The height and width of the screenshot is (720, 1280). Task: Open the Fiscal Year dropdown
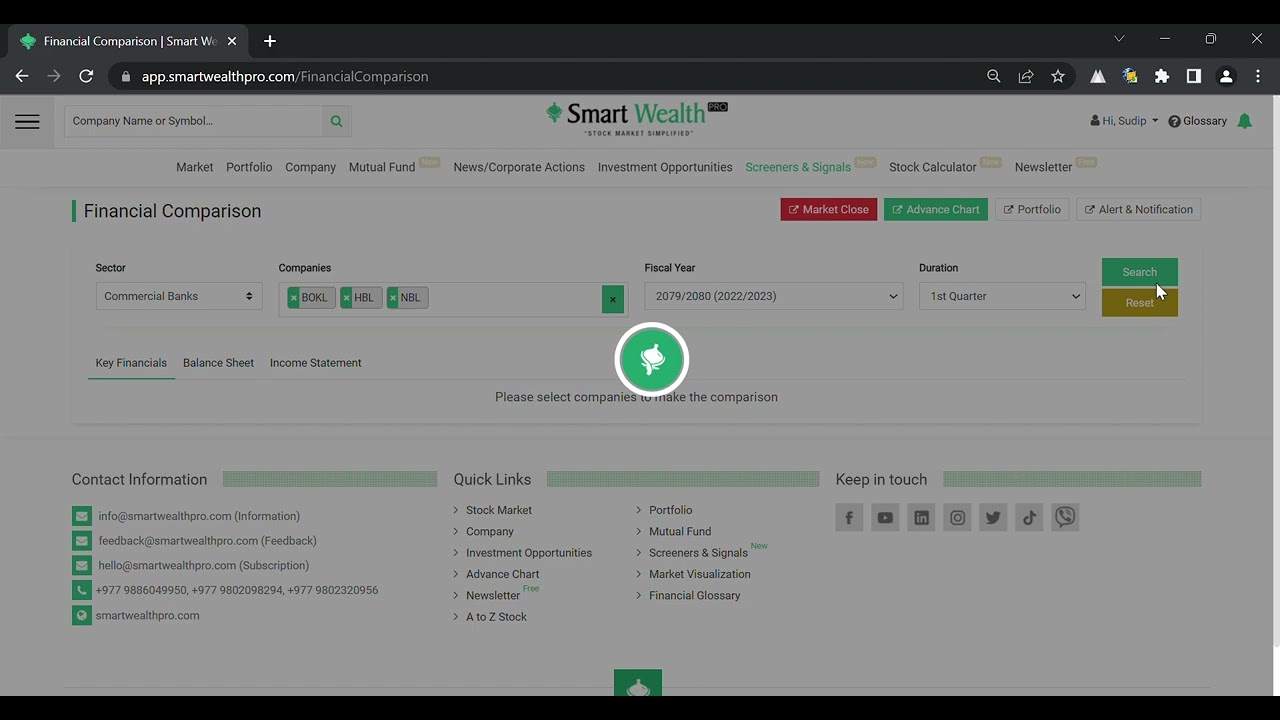click(774, 296)
